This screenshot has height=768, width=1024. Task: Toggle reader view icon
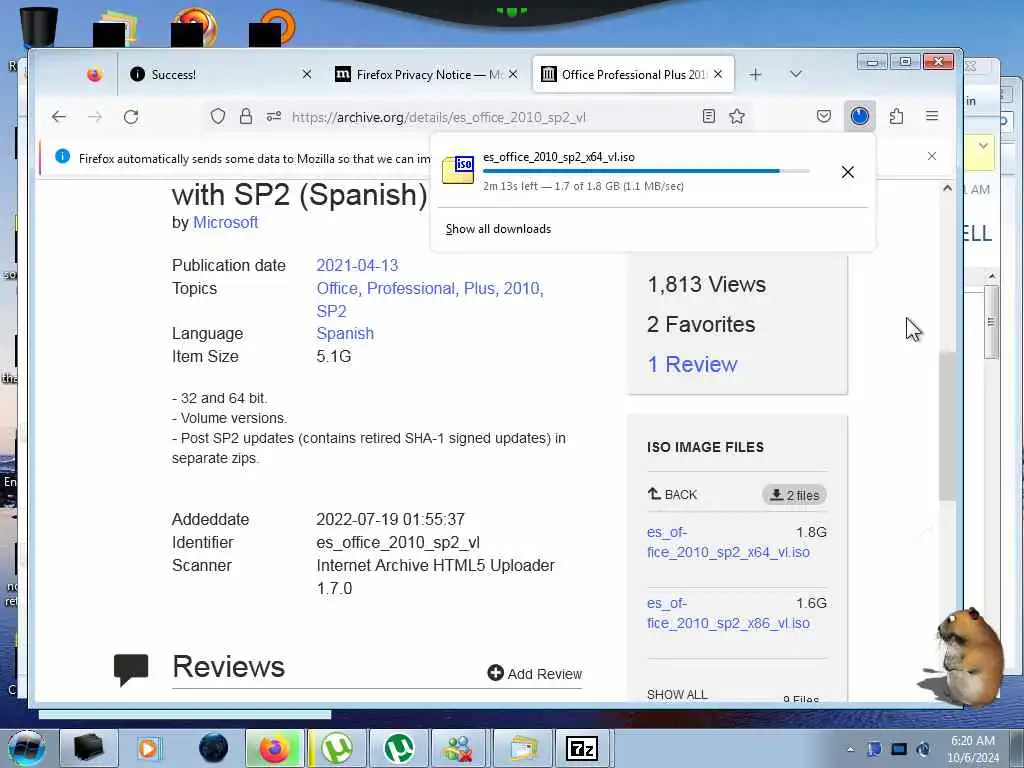pyautogui.click(x=709, y=117)
